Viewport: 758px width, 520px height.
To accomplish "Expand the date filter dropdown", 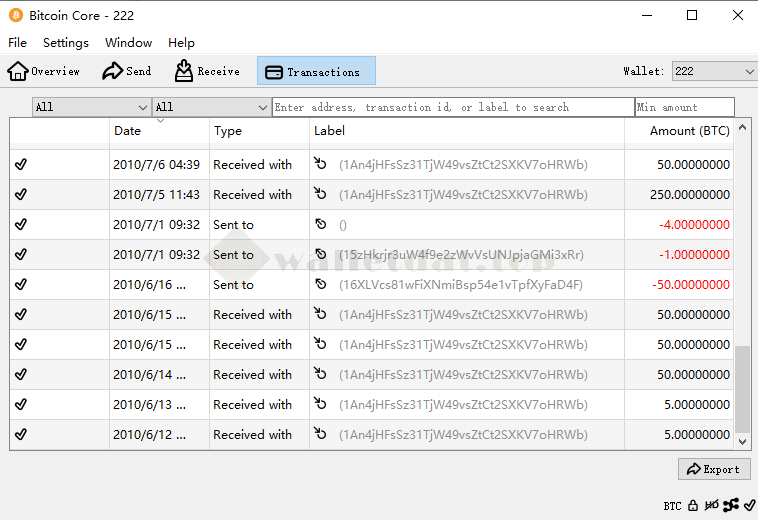I will click(x=91, y=107).
